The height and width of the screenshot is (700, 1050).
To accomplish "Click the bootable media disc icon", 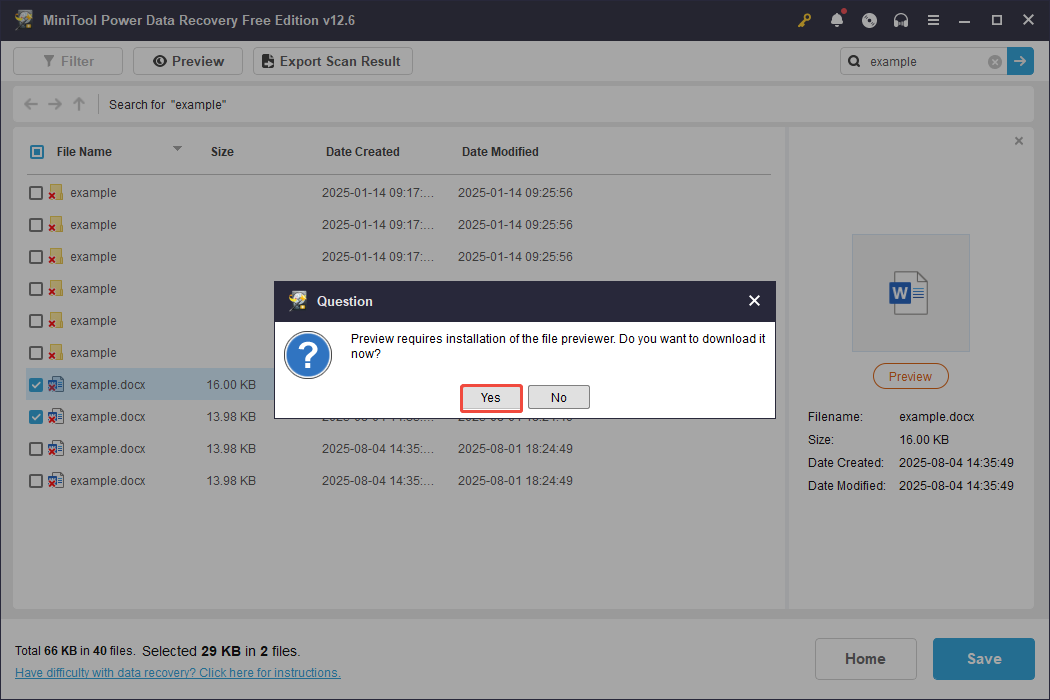I will (869, 20).
